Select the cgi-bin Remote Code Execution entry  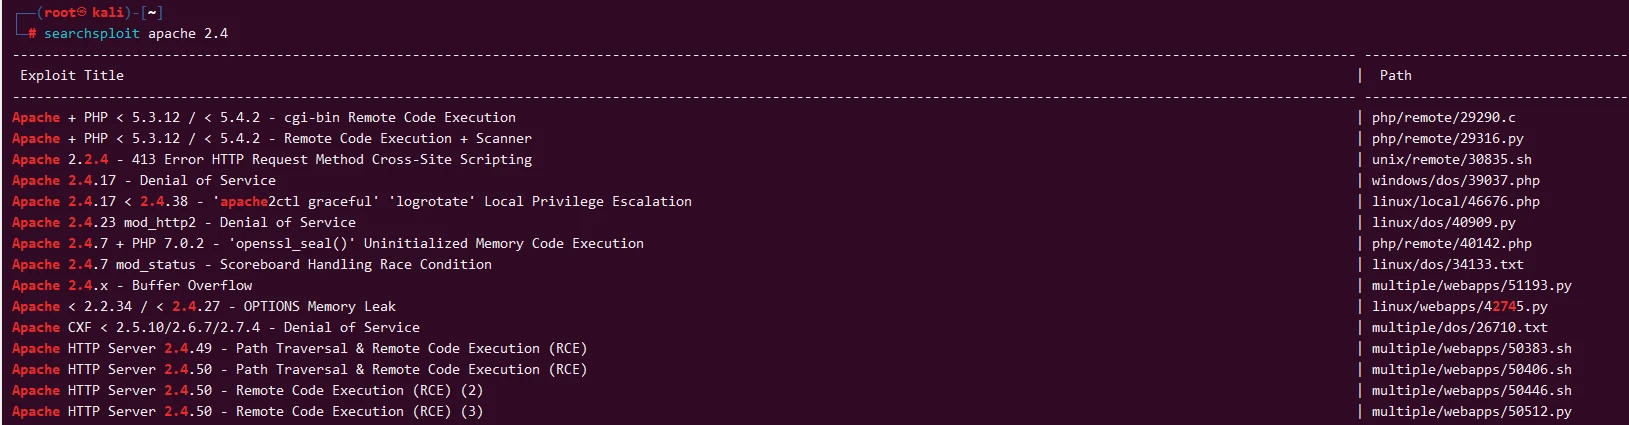pos(264,118)
